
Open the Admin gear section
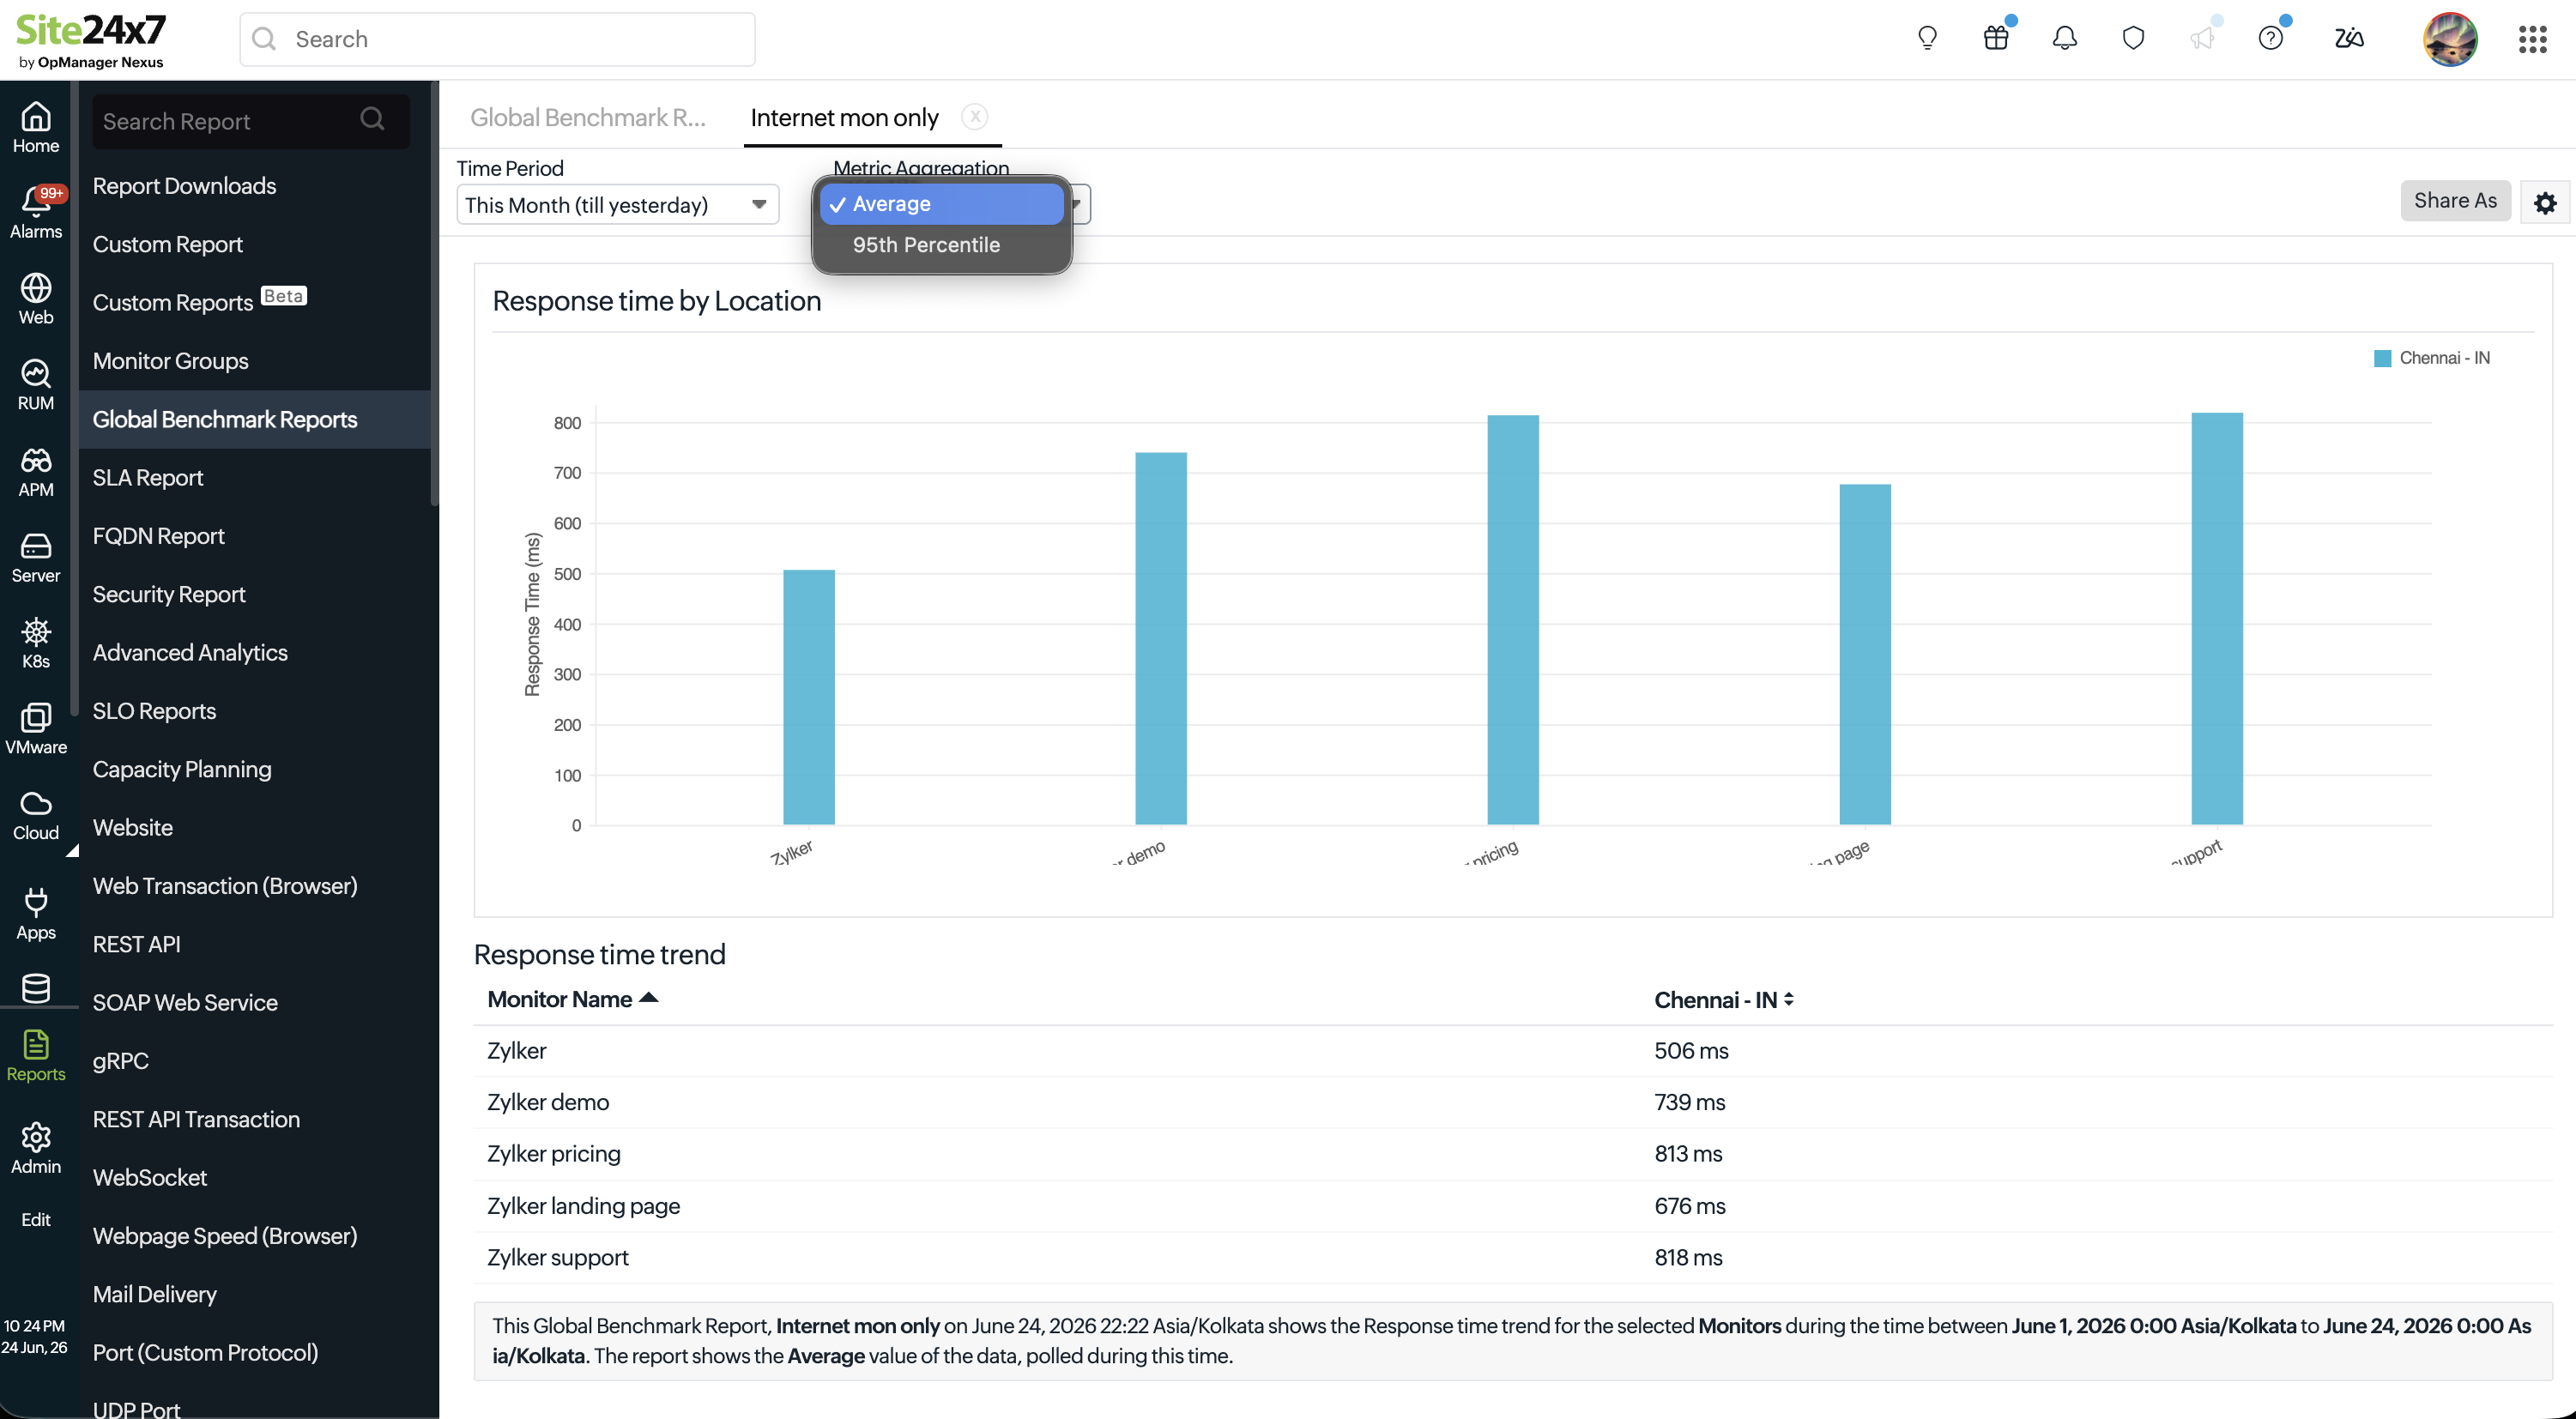coord(36,1149)
